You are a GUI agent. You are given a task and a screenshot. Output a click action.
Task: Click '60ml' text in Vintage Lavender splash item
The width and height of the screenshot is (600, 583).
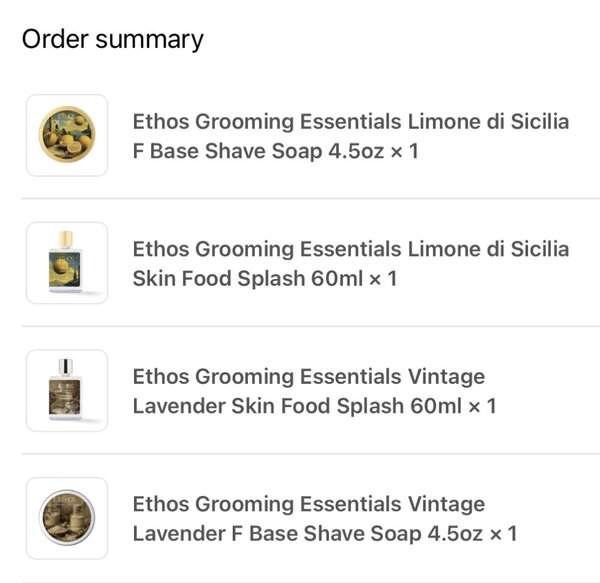pos(436,406)
